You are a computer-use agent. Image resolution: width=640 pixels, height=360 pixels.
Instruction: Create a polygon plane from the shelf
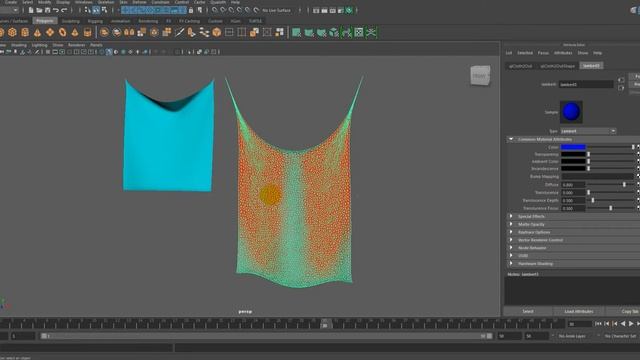[50, 32]
